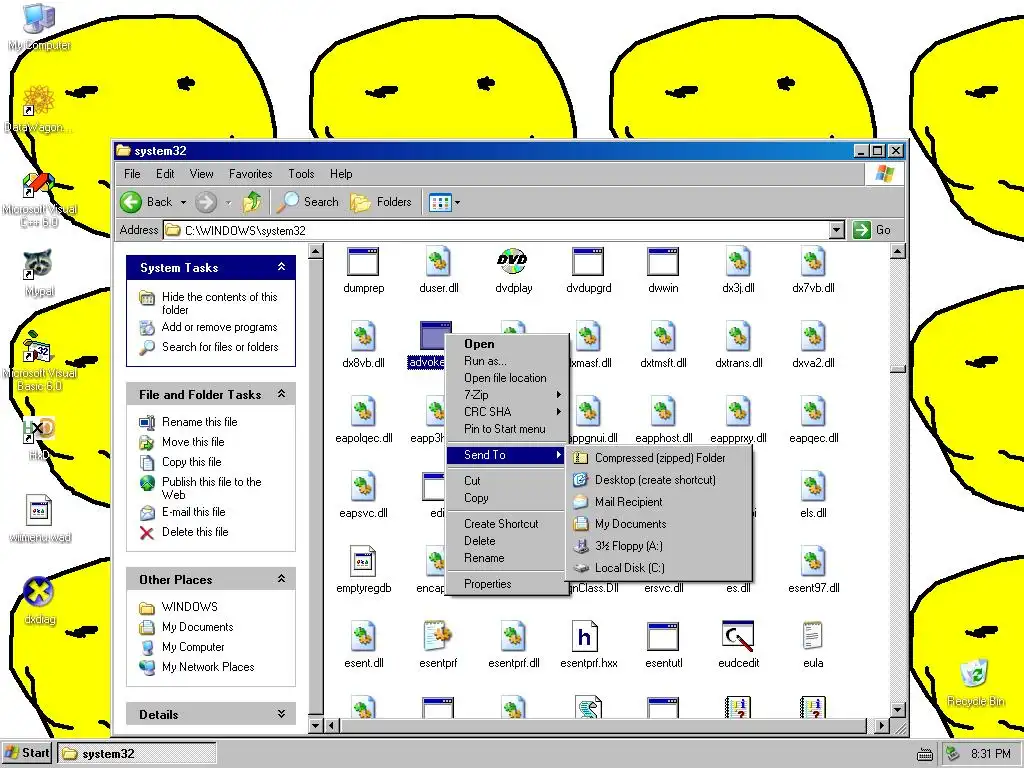Select the dx3j.dll file icon
The height and width of the screenshot is (768, 1024).
point(738,262)
